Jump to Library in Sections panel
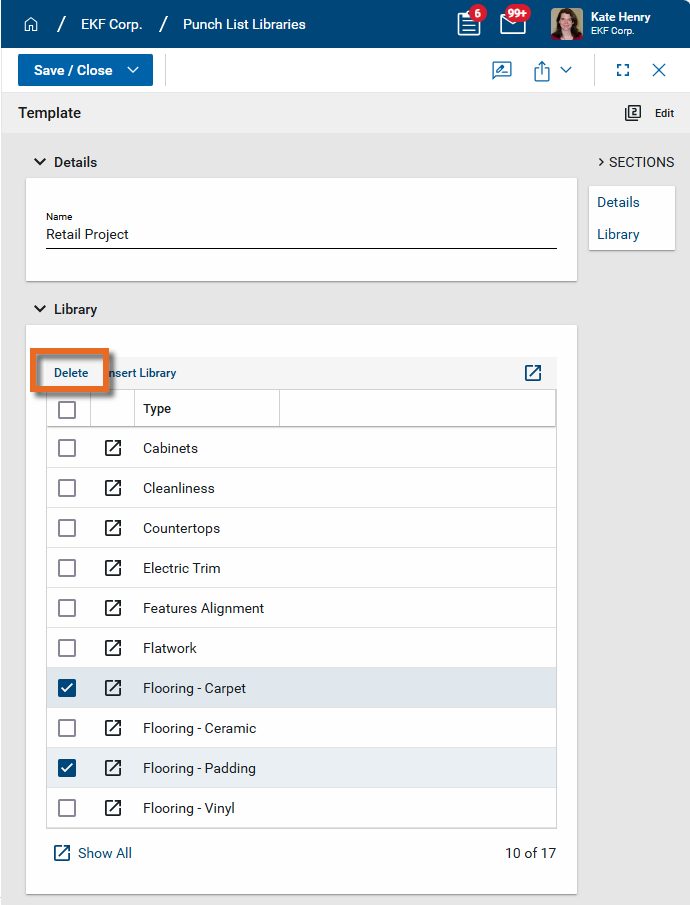 618,234
